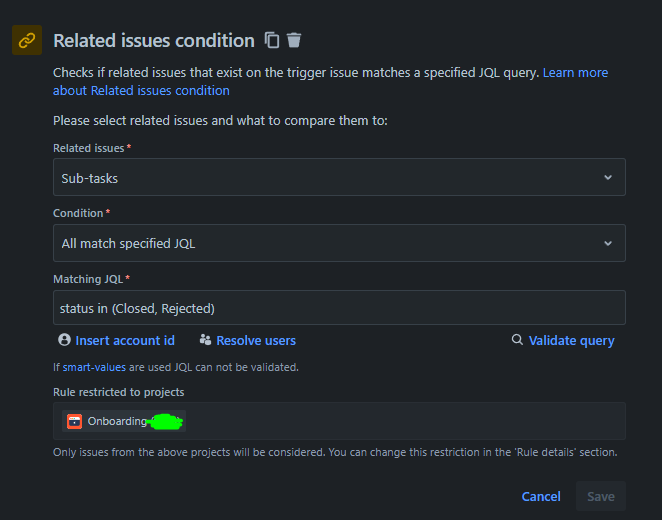Viewport: 662px width, 520px height.
Task: Click the Validate query link
Action: click(571, 340)
